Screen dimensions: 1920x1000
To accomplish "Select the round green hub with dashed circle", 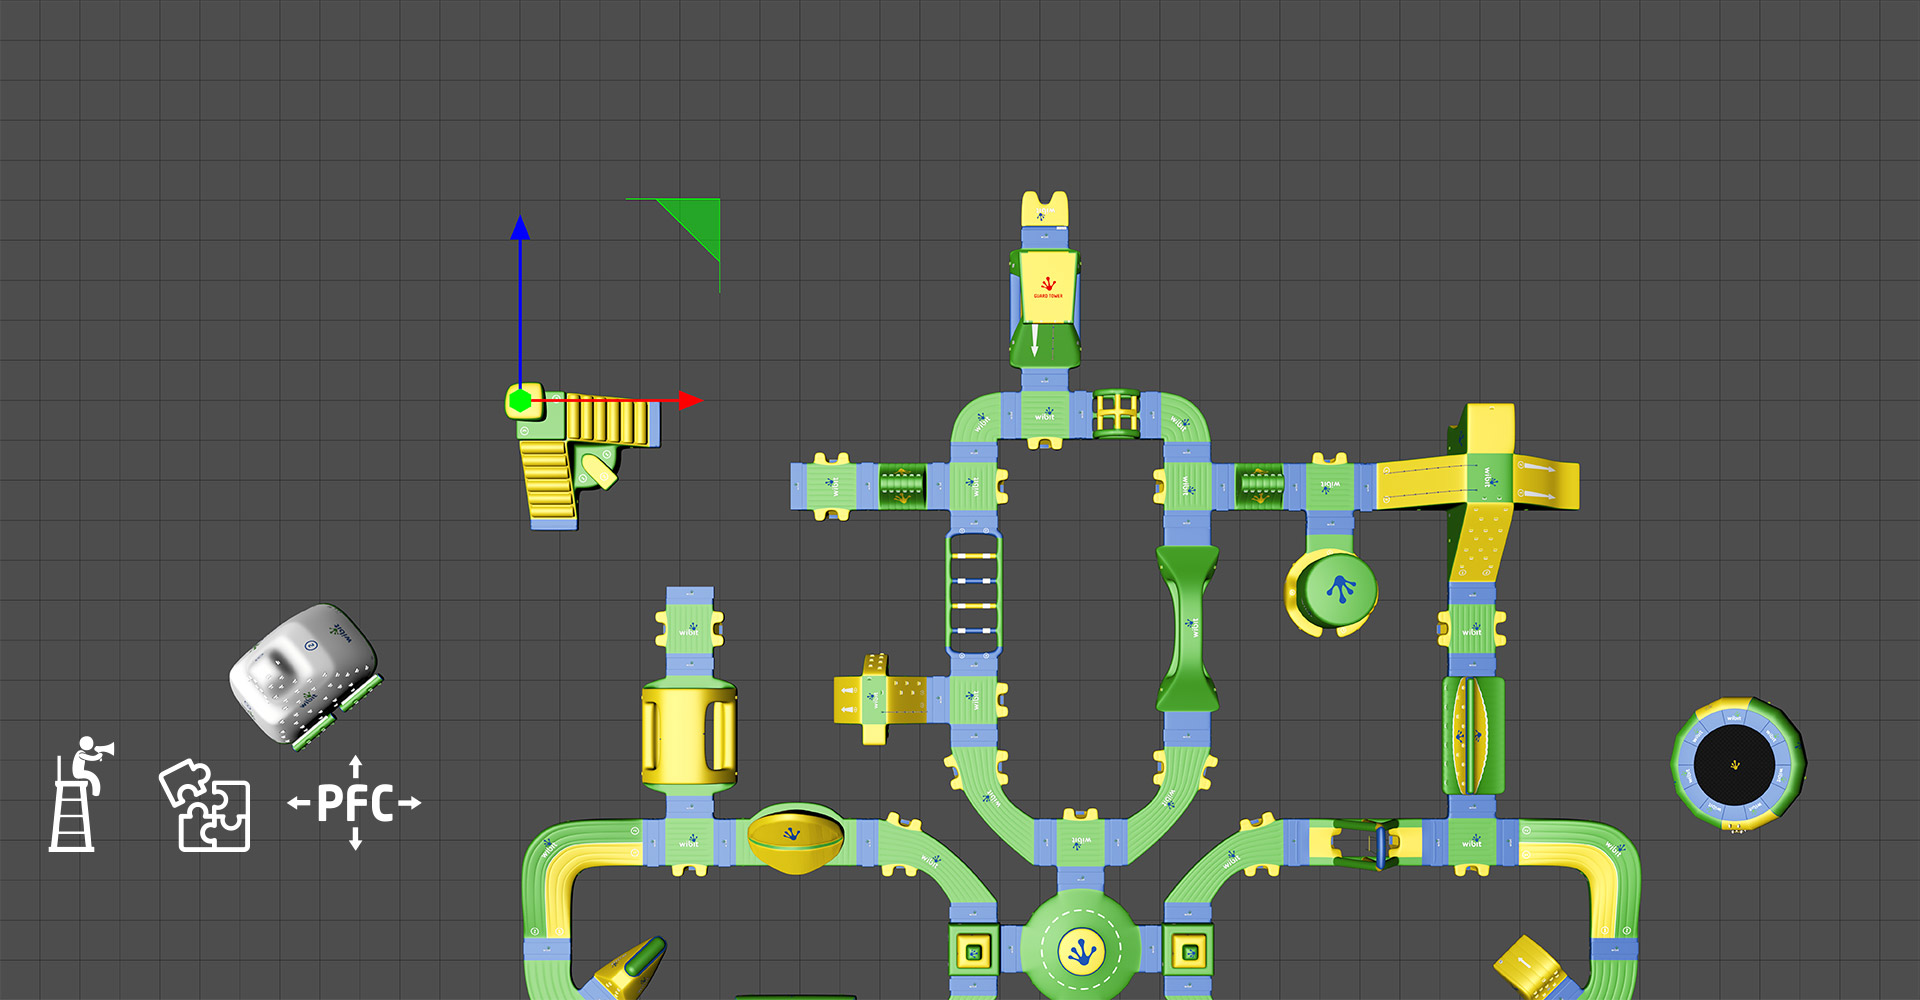I will pyautogui.click(x=1080, y=947).
